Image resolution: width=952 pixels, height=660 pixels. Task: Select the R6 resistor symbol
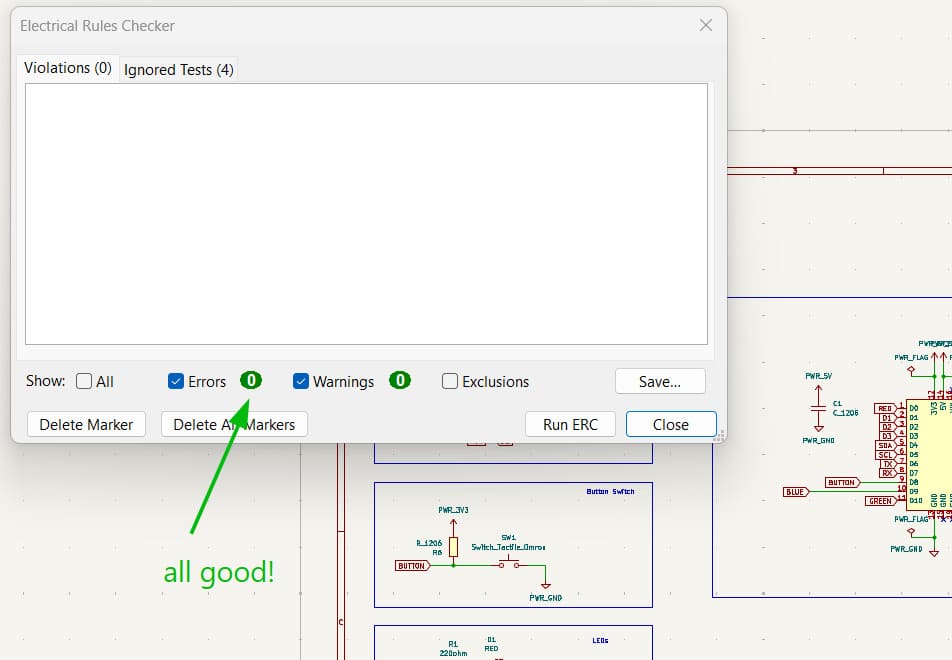(454, 547)
